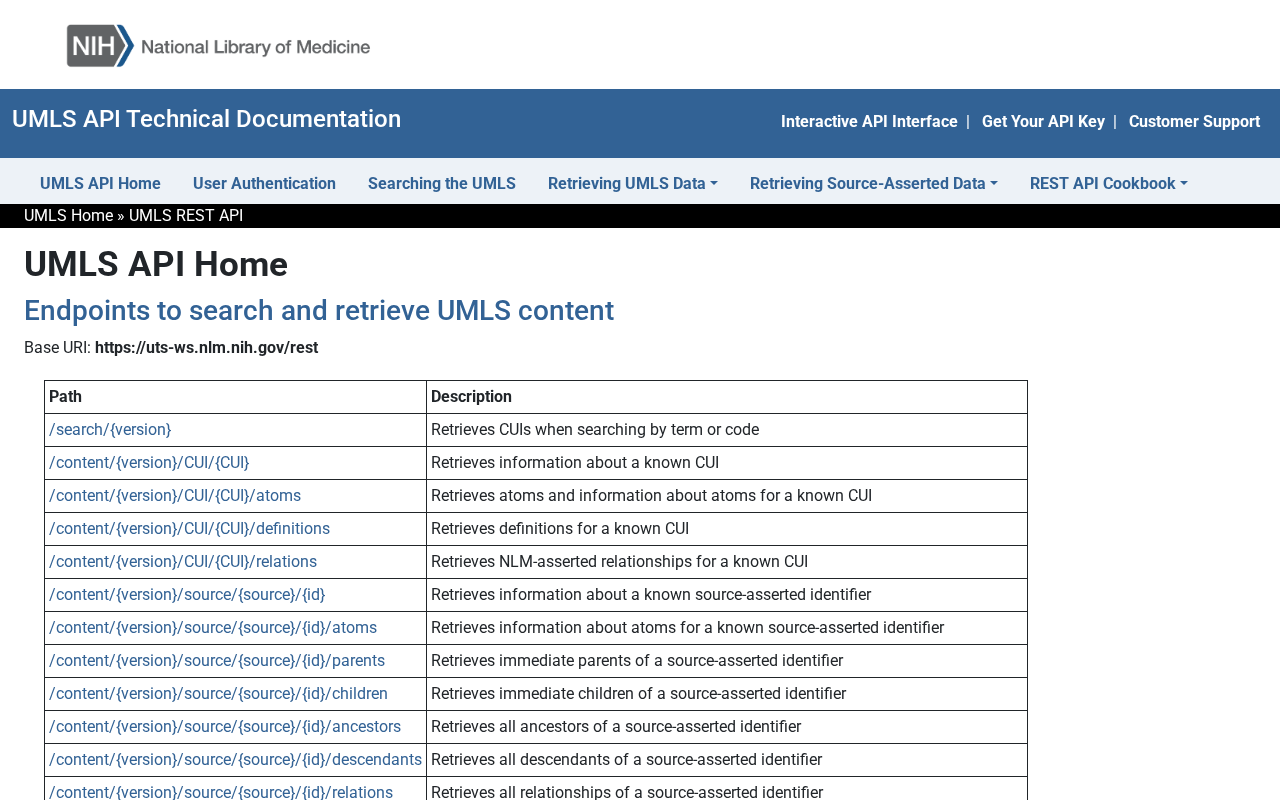Open /content/{version}/source/{source}/{id} link

coord(187,595)
